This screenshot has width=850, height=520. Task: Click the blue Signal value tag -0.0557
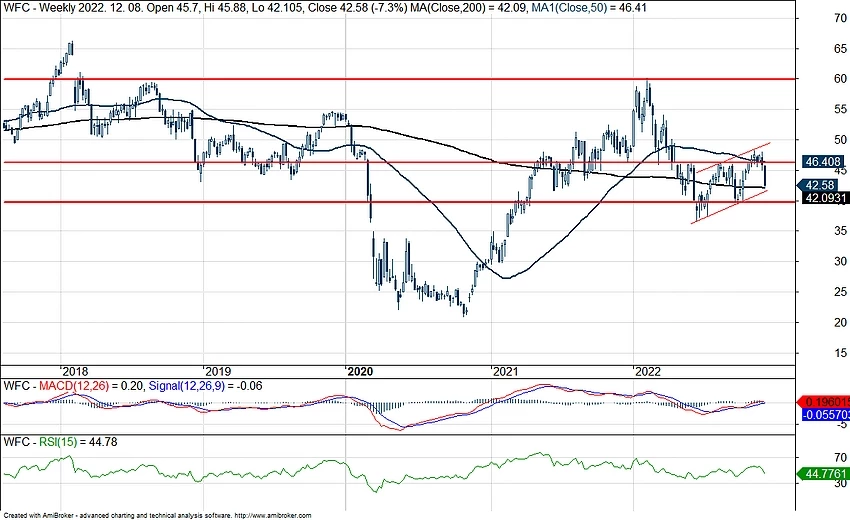[x=826, y=415]
